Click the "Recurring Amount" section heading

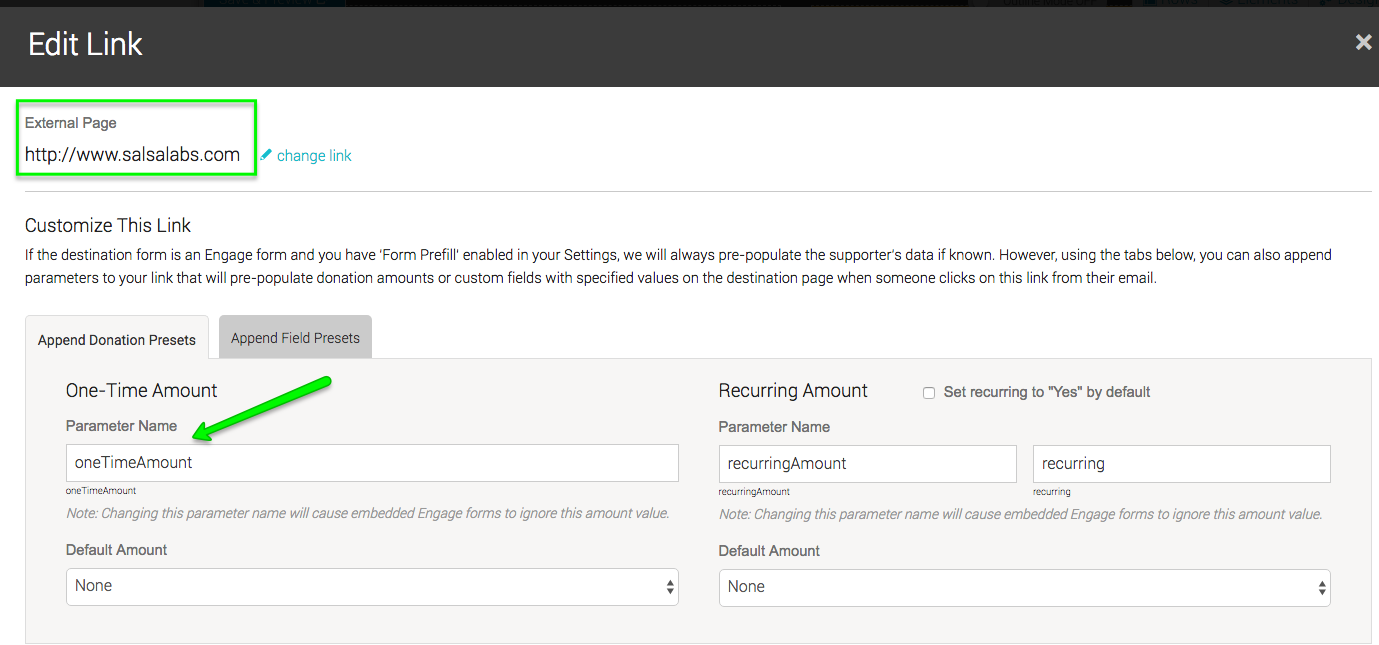793,390
